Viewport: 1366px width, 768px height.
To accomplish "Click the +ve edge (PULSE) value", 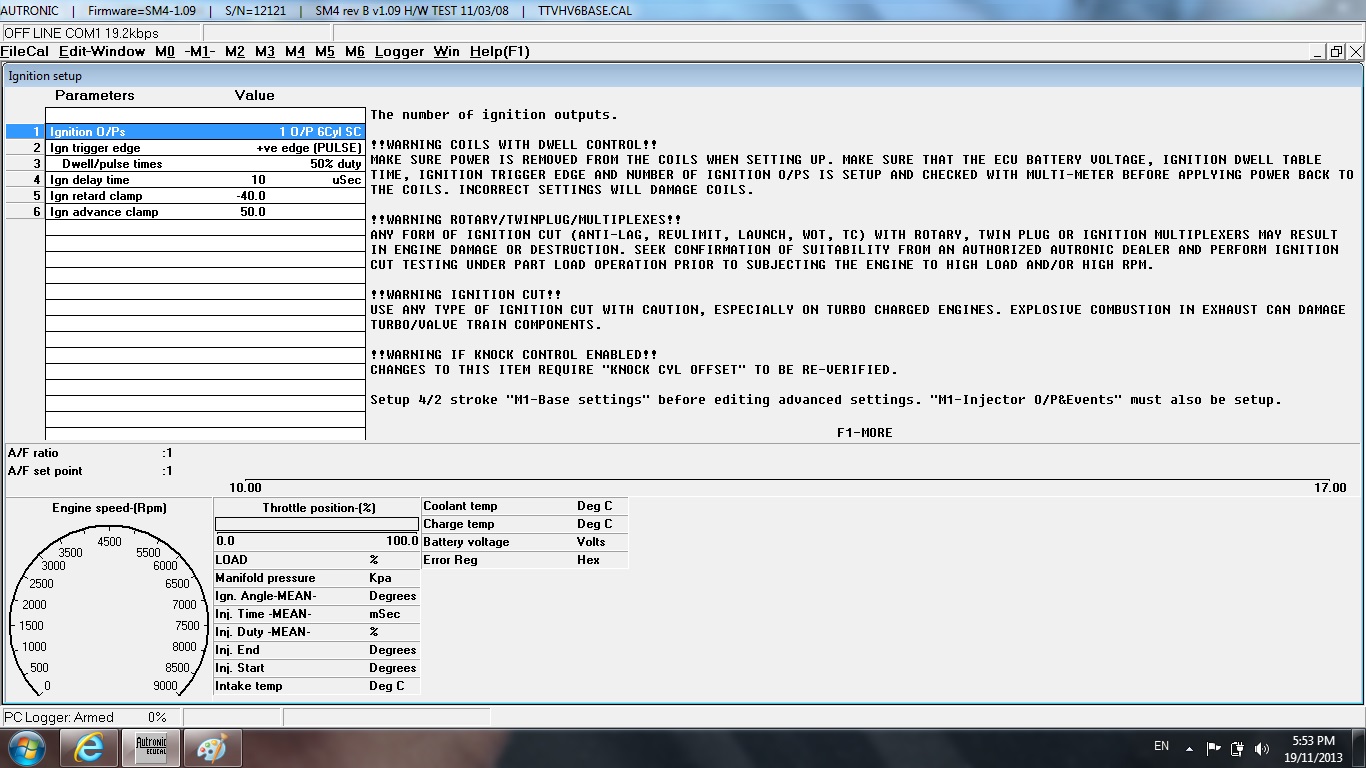I will [x=309, y=148].
